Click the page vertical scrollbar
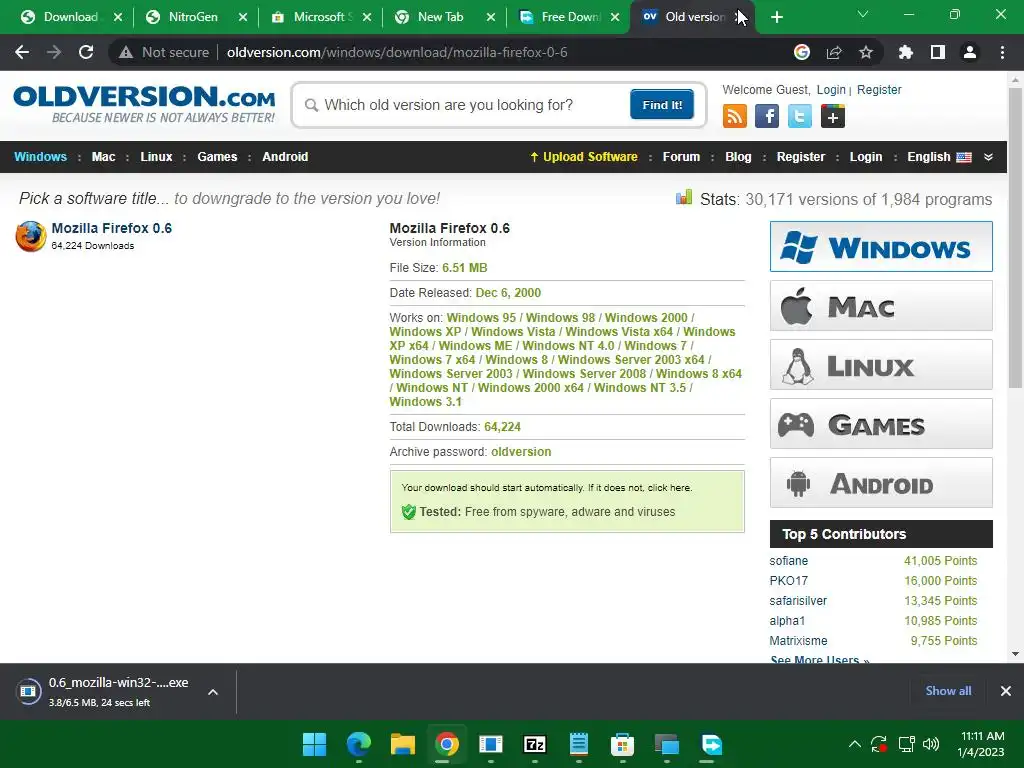This screenshot has width=1024, height=768. pos(1015,238)
